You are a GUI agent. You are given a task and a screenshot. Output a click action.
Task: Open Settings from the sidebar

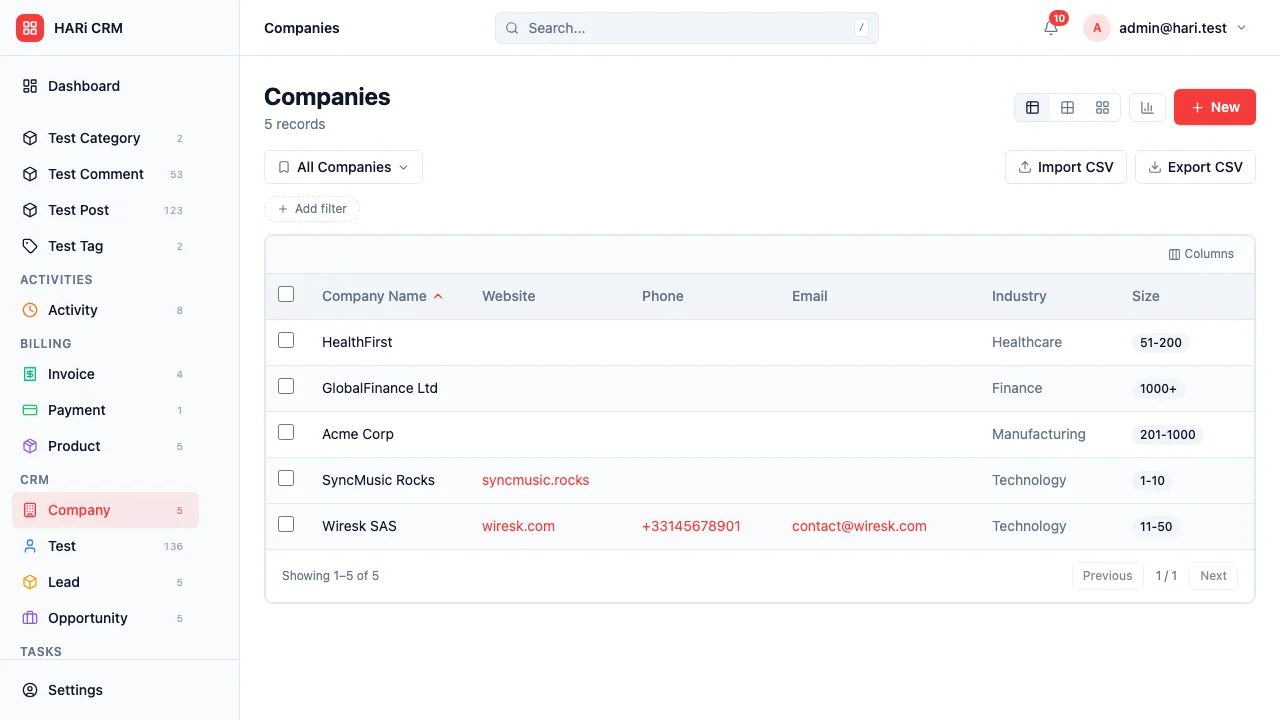75,690
